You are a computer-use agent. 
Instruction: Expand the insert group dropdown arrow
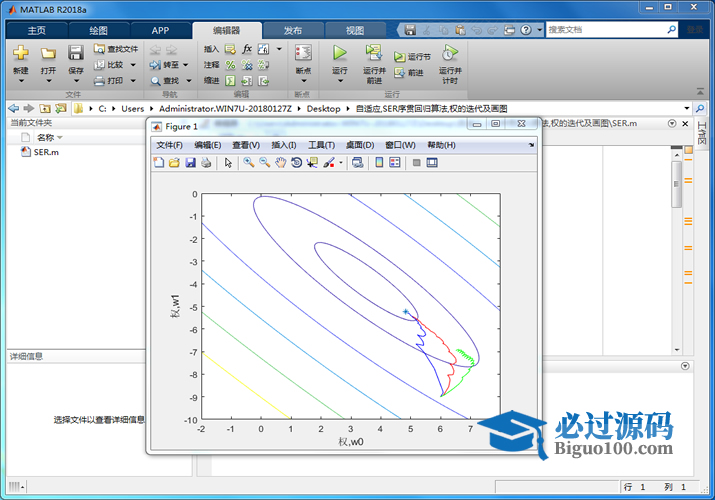(x=279, y=49)
